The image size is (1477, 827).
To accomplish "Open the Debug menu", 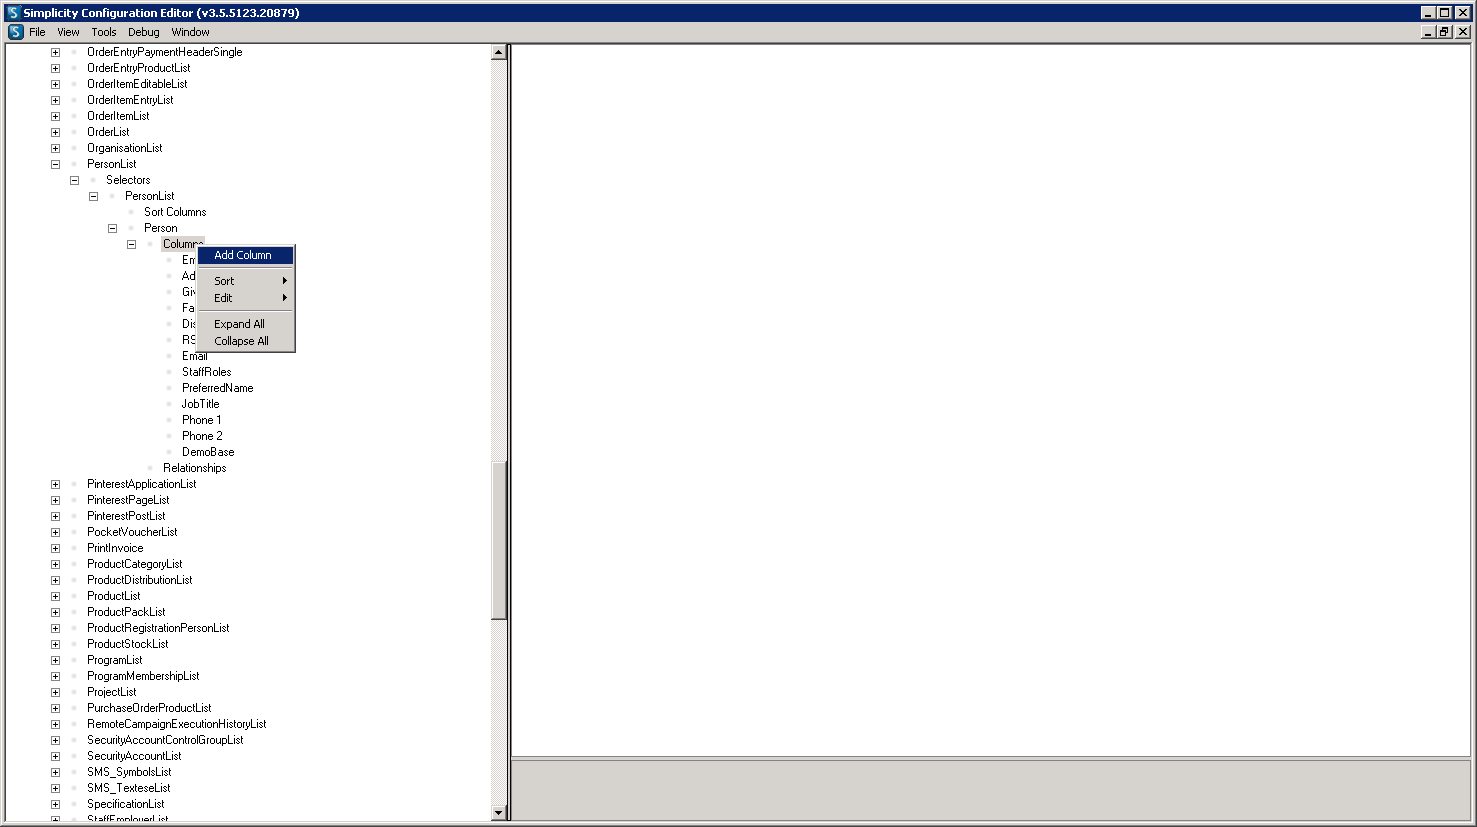I will click(143, 32).
